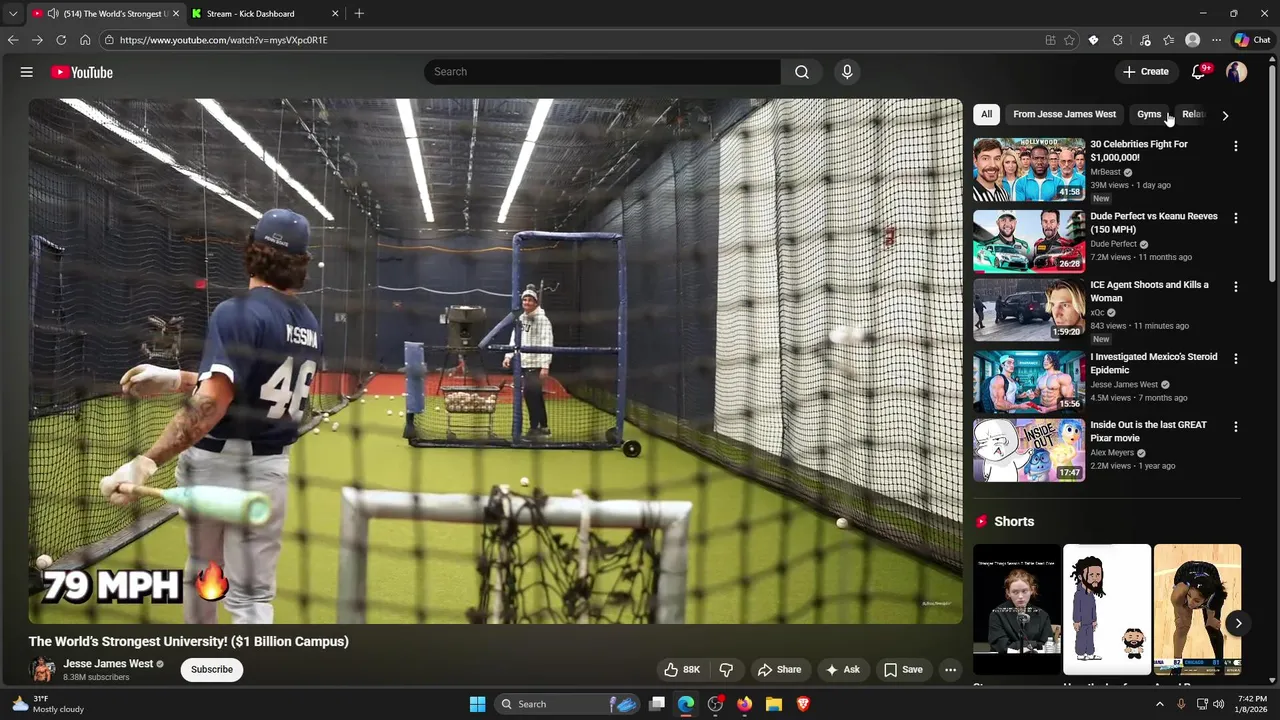1280x720 pixels.
Task: Start voice search with the microphone icon
Action: point(847,72)
